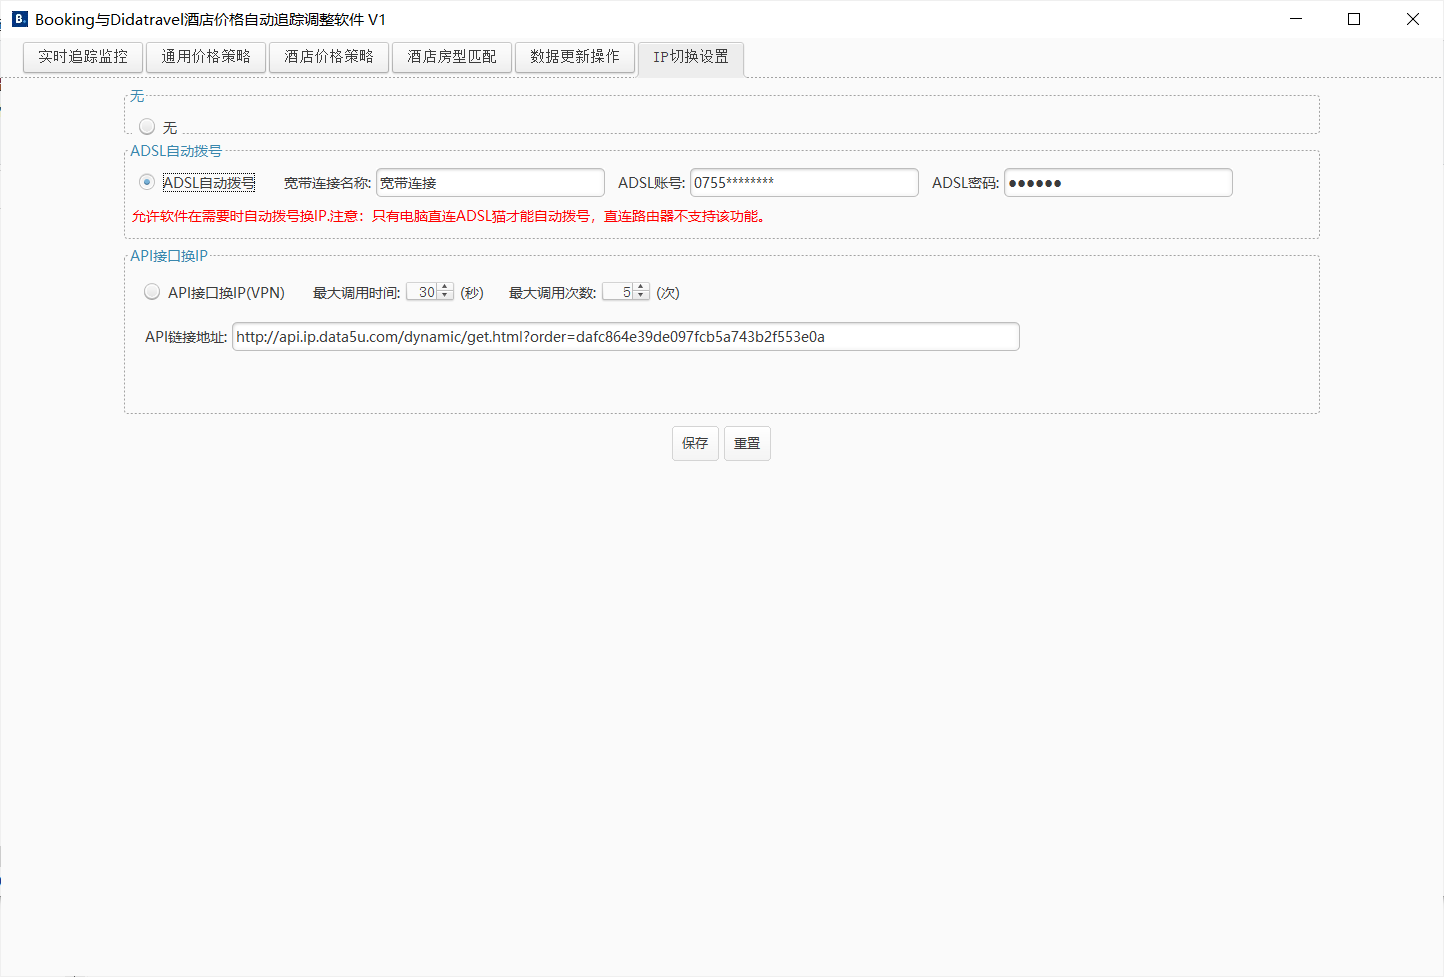
Task: Click the API链接地址 URL field
Action: (626, 337)
